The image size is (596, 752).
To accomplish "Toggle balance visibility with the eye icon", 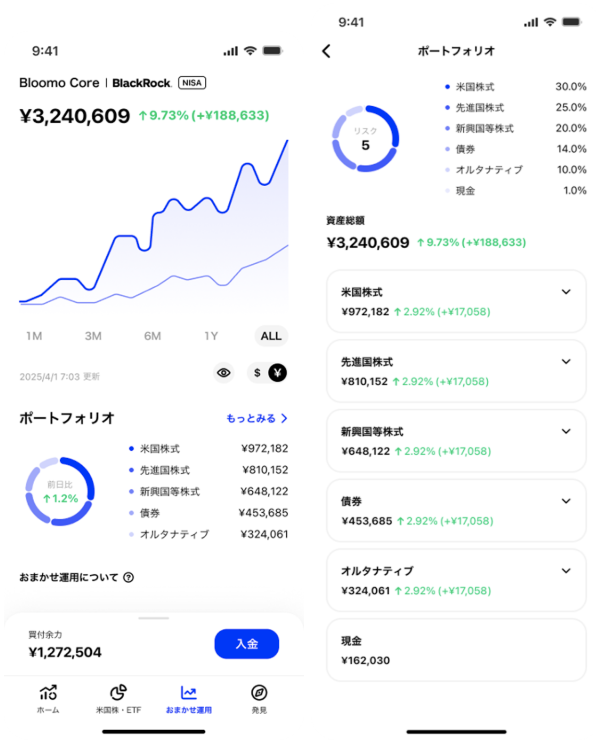I will pos(223,373).
